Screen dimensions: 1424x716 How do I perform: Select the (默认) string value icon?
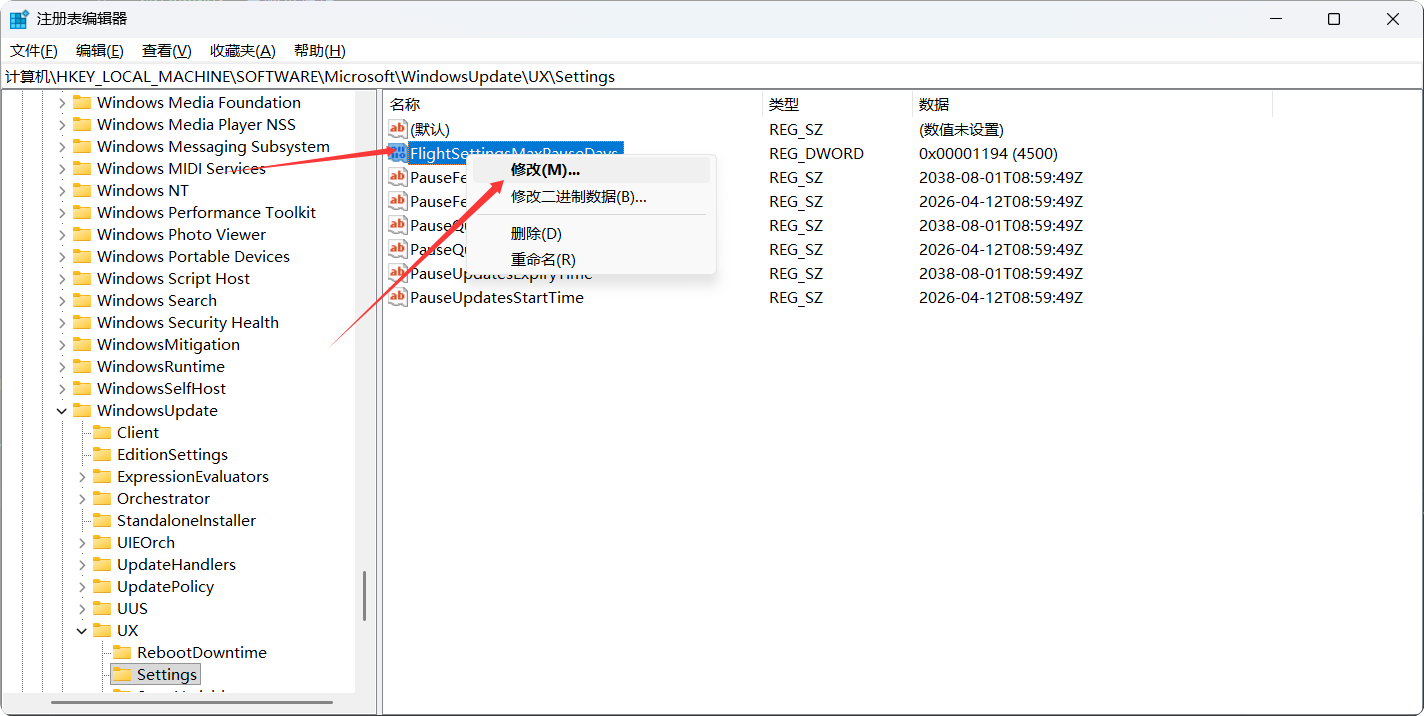click(x=397, y=130)
